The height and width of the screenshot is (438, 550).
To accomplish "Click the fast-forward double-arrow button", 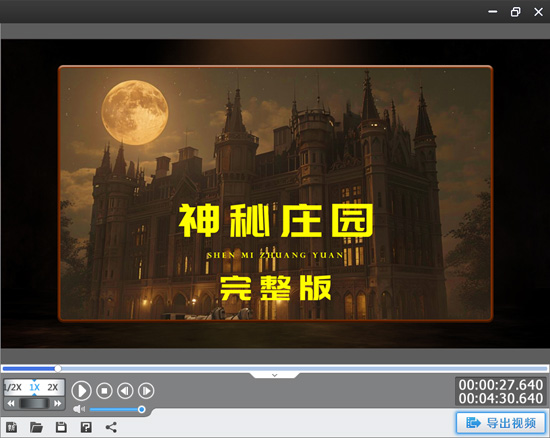I will (x=58, y=403).
